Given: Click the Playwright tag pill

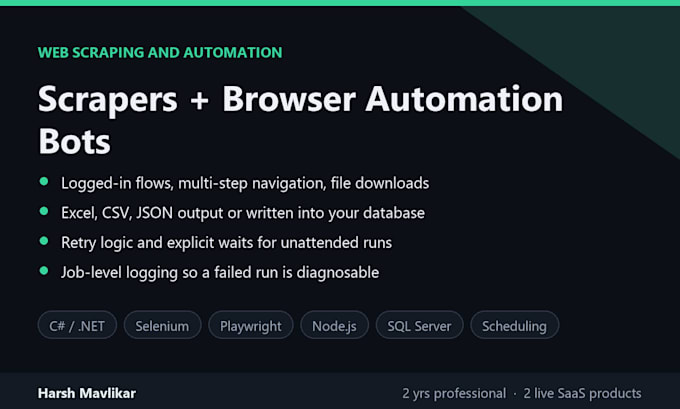Looking at the screenshot, I should point(251,325).
